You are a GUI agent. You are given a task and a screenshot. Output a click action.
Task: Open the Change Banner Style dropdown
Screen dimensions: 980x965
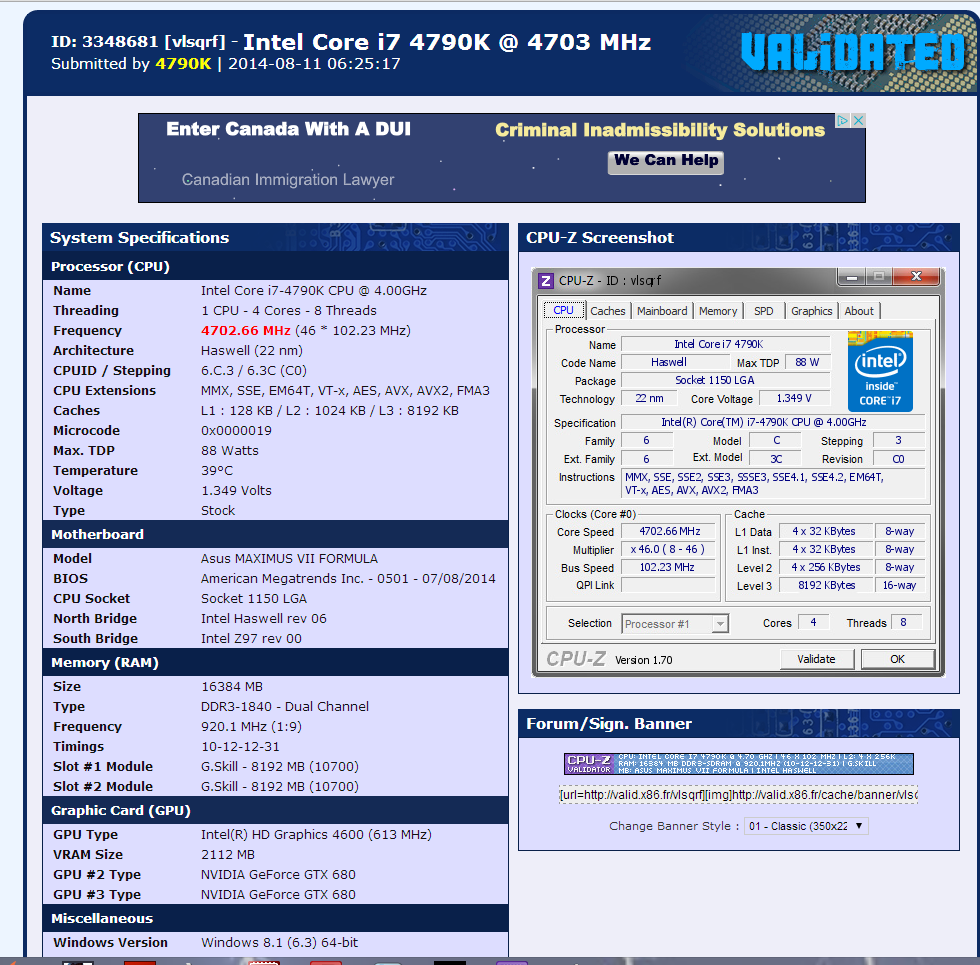click(806, 826)
